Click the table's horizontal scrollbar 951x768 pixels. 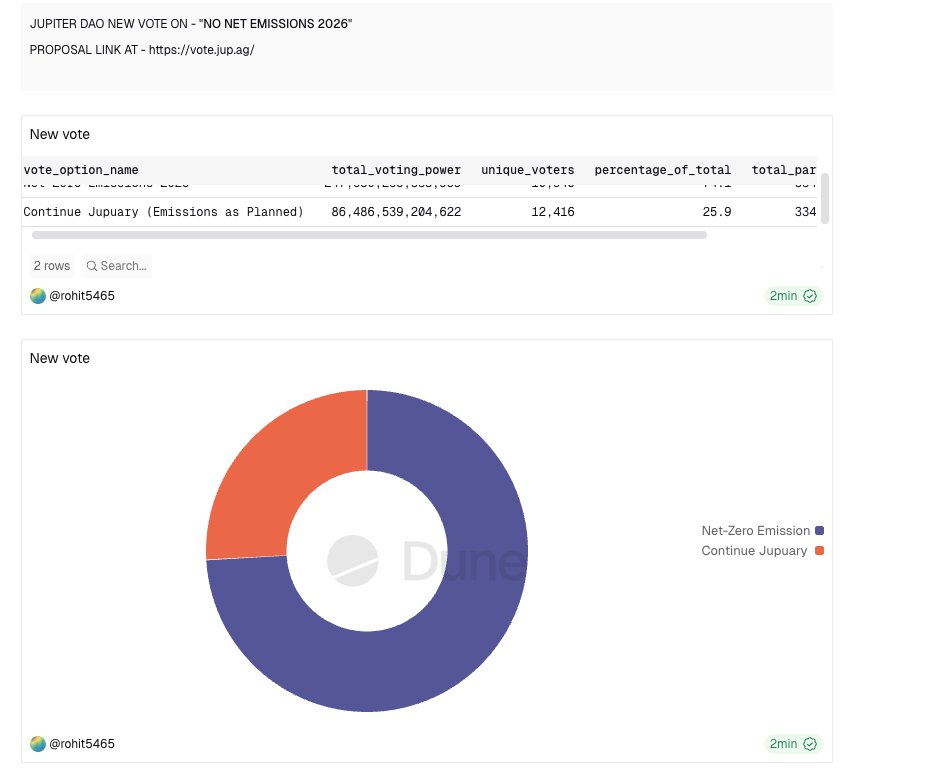[369, 235]
